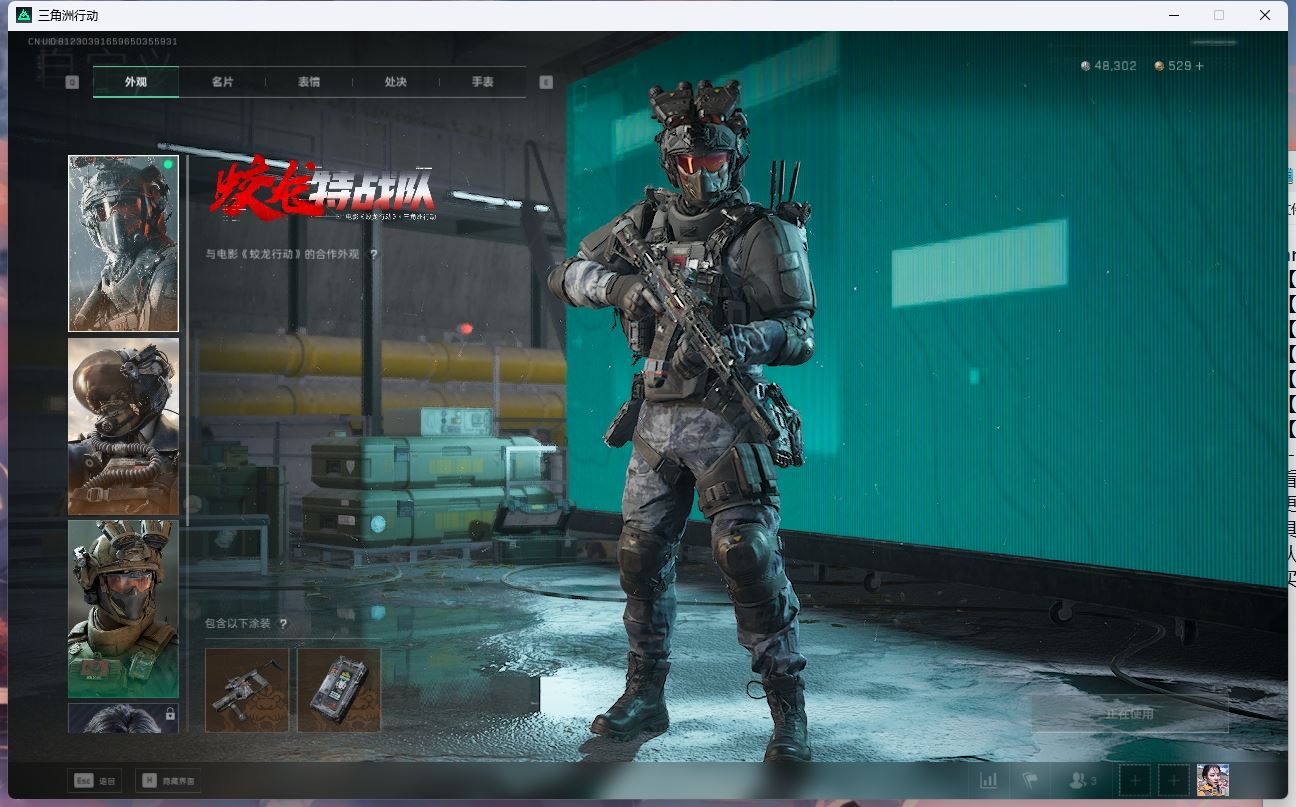Screen dimensions: 1296x807
Task: Open the 处决 tab
Action: click(x=396, y=82)
